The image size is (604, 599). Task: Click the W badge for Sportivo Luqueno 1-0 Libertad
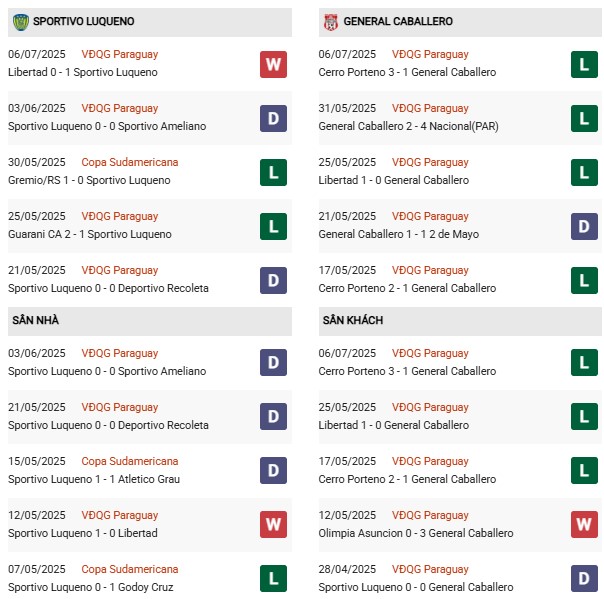point(273,525)
